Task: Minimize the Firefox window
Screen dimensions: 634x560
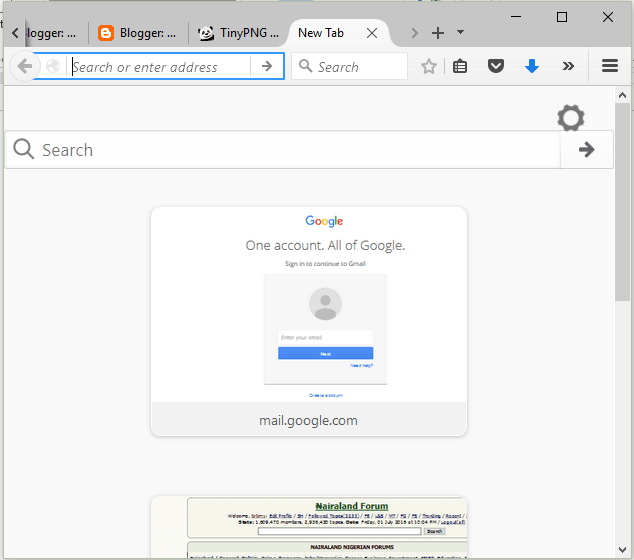Action: tap(516, 17)
